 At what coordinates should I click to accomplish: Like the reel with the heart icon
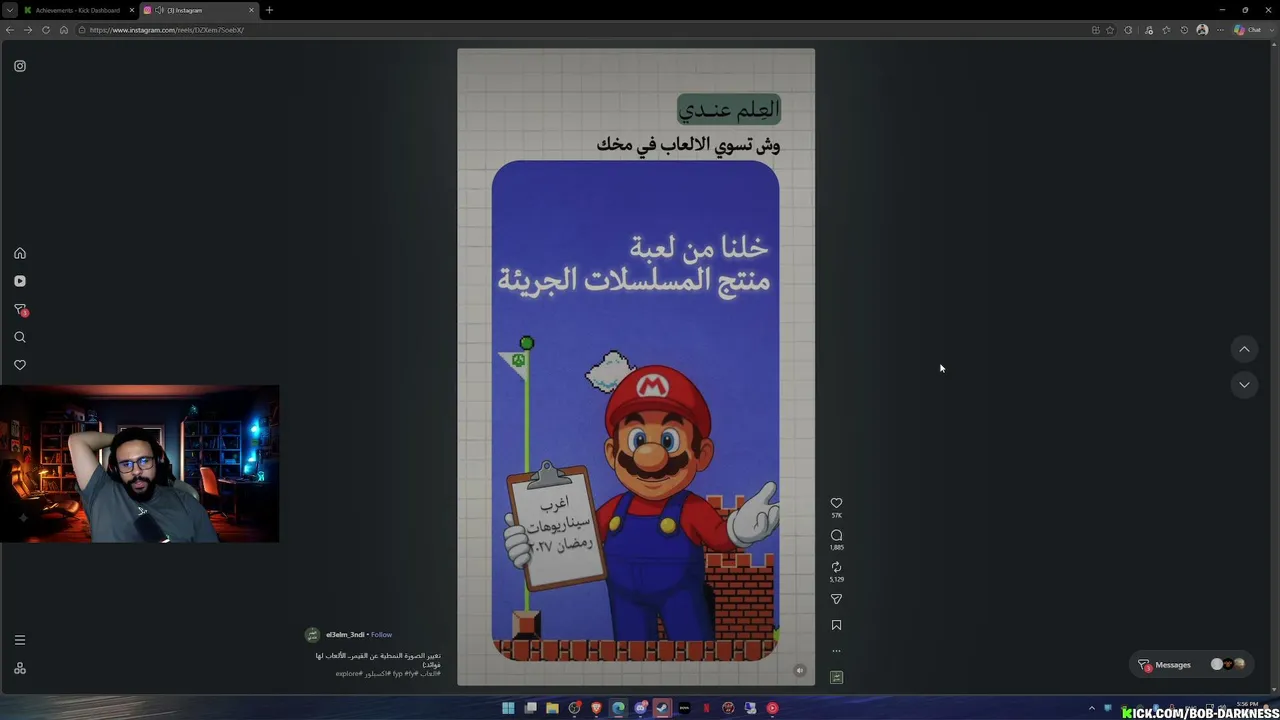[837, 503]
